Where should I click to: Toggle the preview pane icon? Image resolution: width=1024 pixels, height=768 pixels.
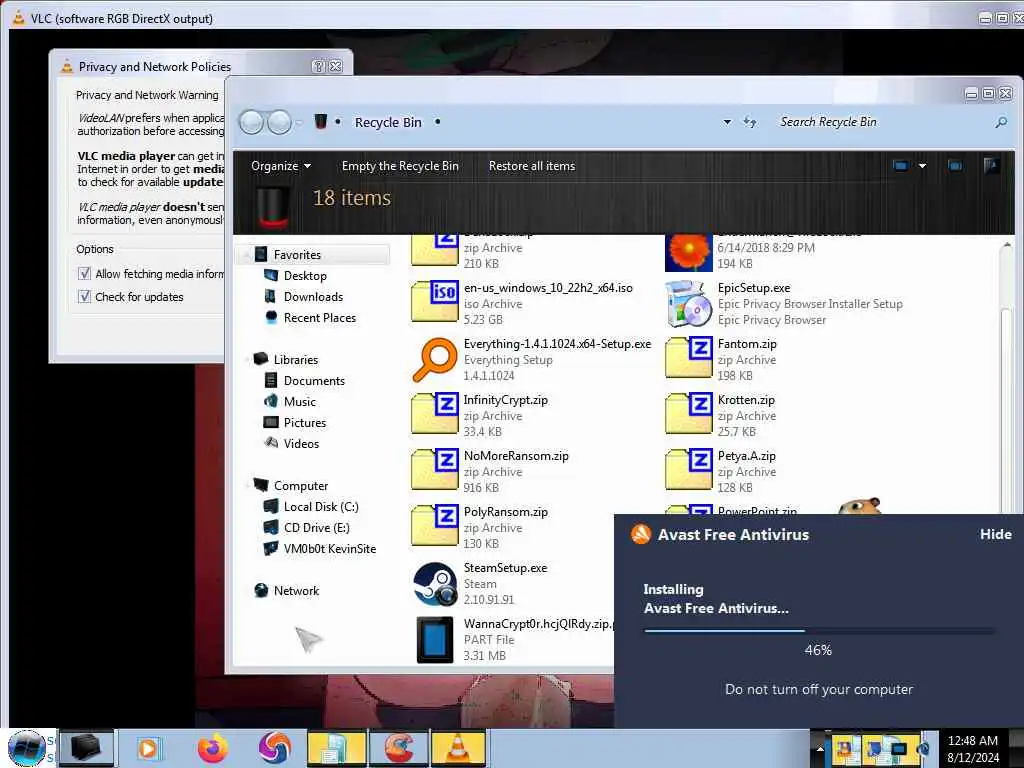tap(955, 166)
